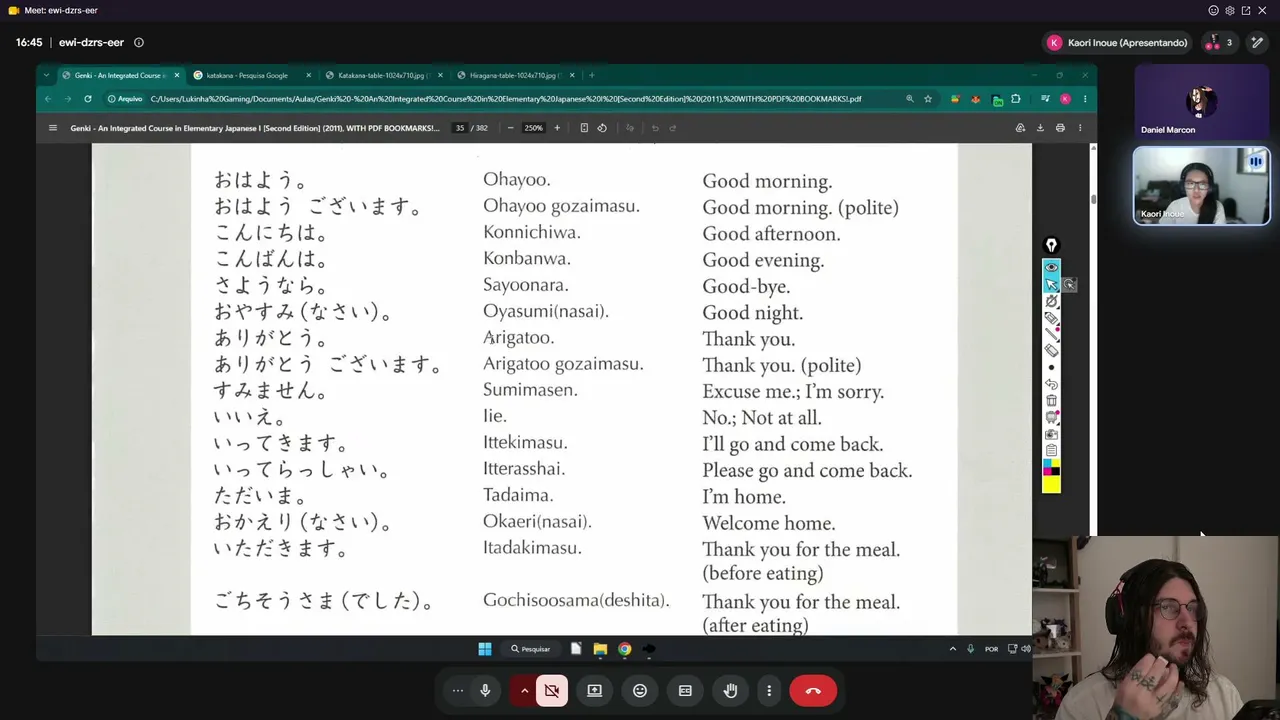Open the emoji reactions in Meet
This screenshot has width=1280, height=720.
tap(640, 690)
